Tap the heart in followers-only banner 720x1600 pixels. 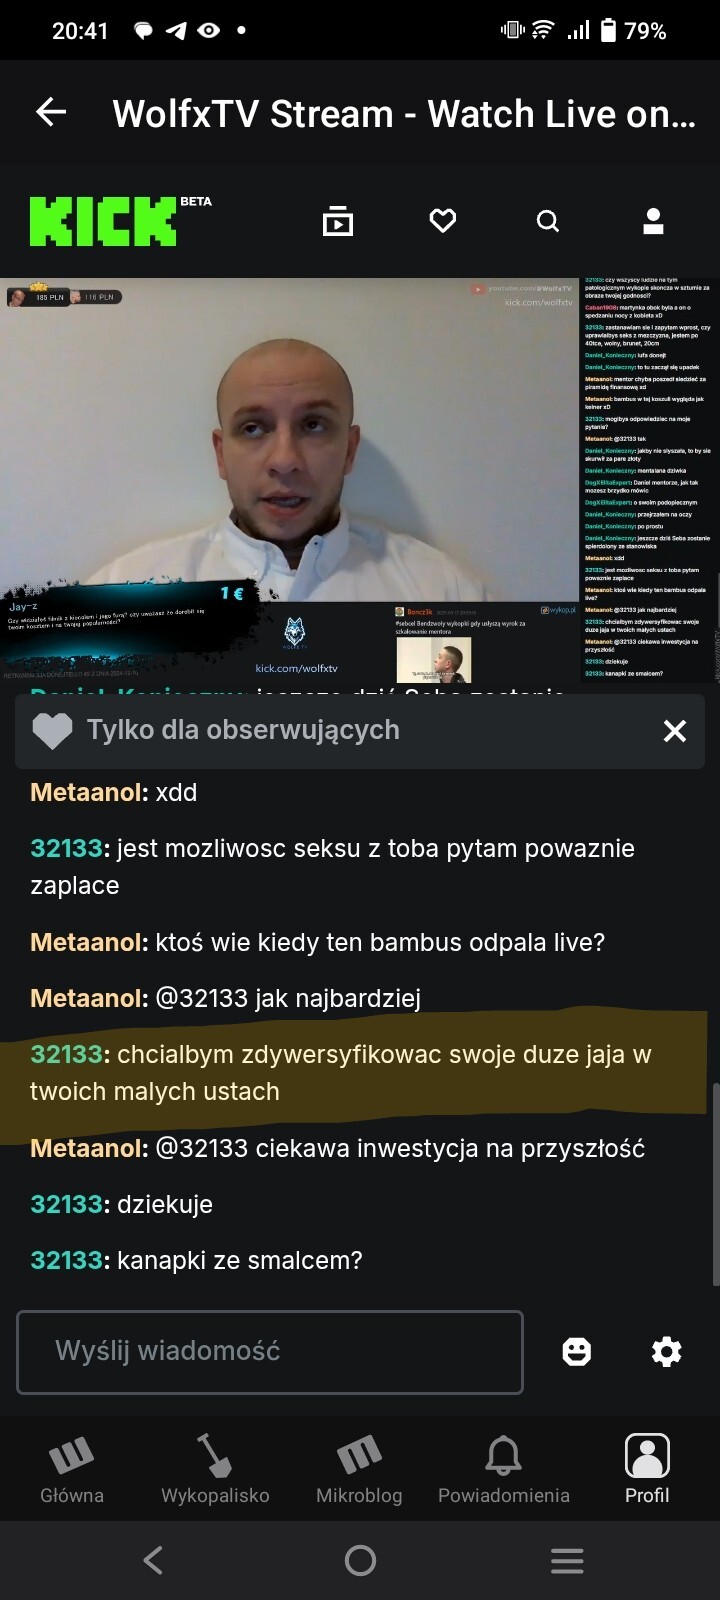52,731
